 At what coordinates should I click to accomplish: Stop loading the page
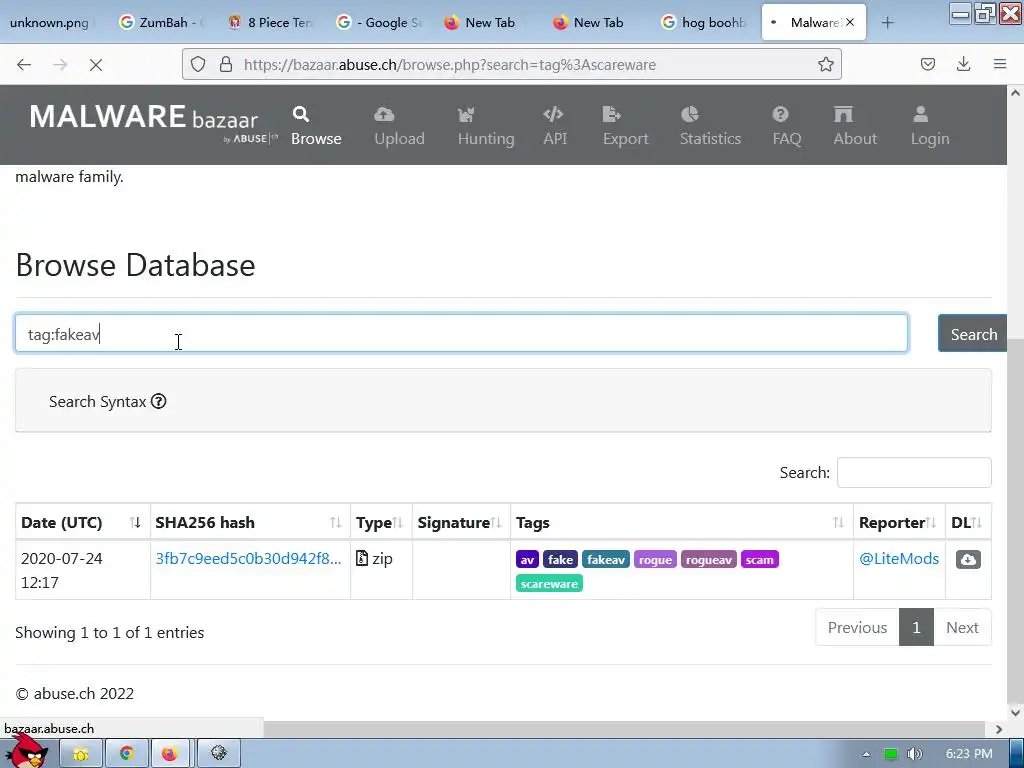96,64
